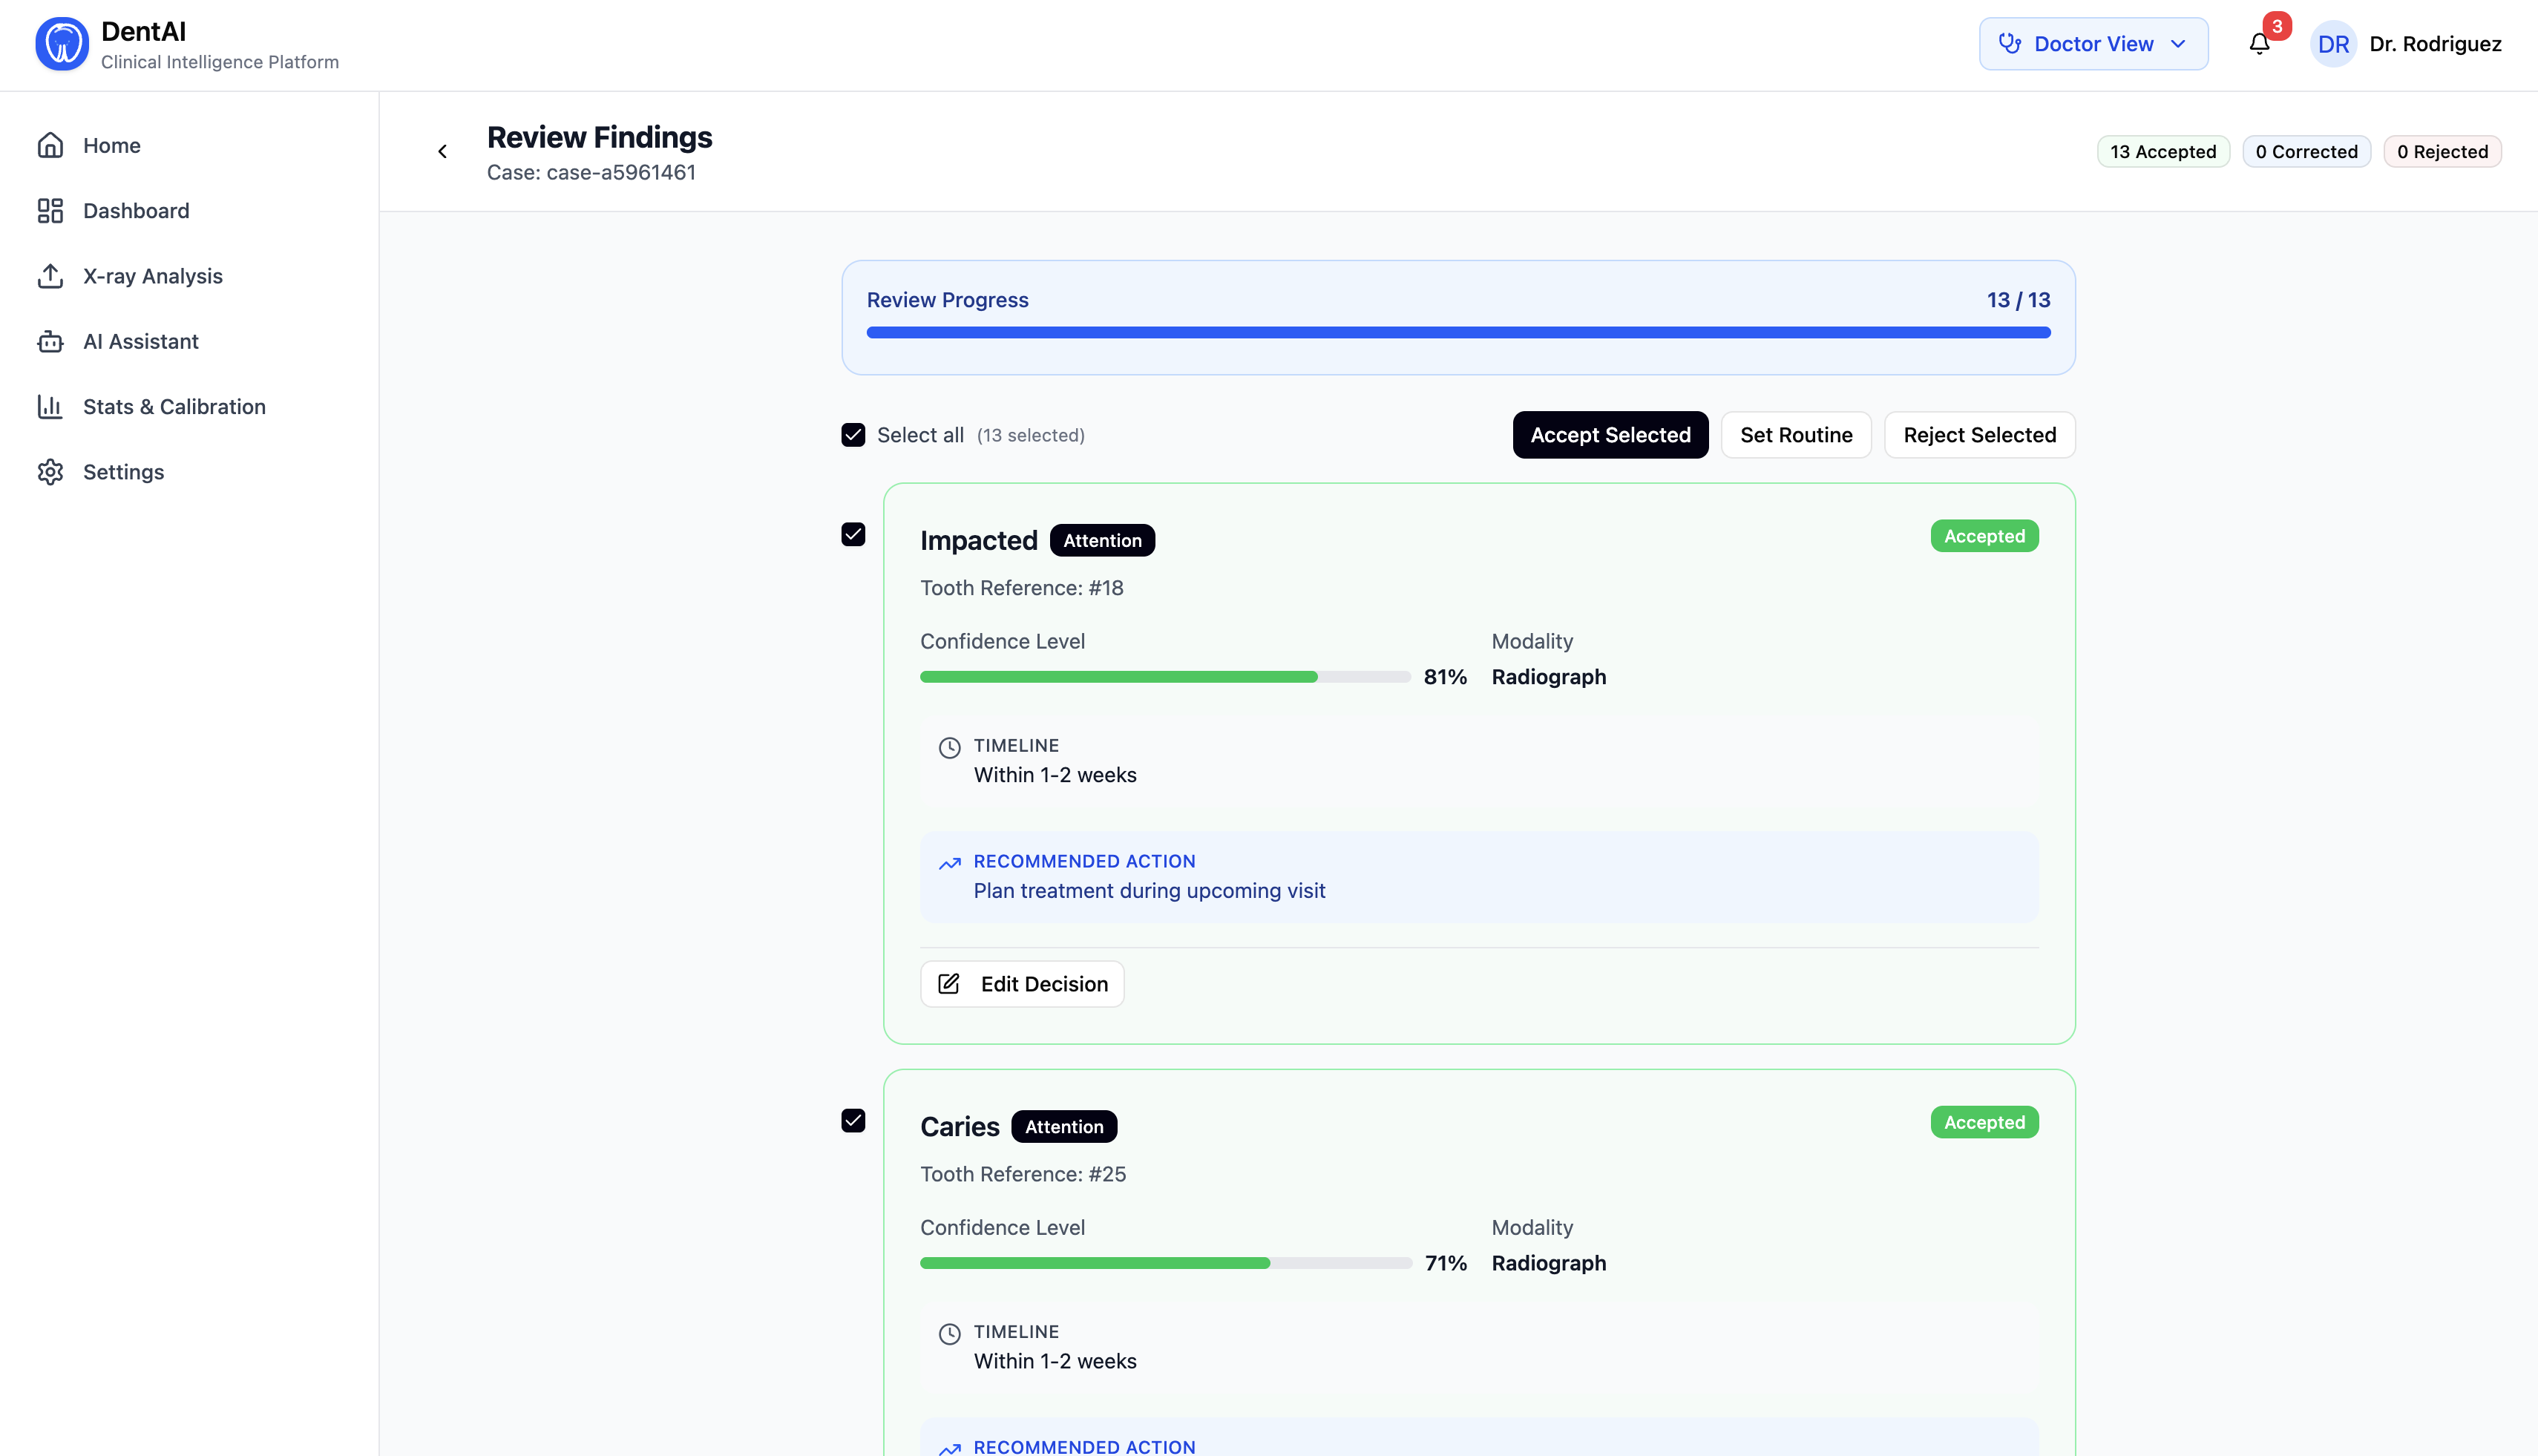Click the Dashboard grid icon
This screenshot has height=1456, width=2538.
(50, 211)
